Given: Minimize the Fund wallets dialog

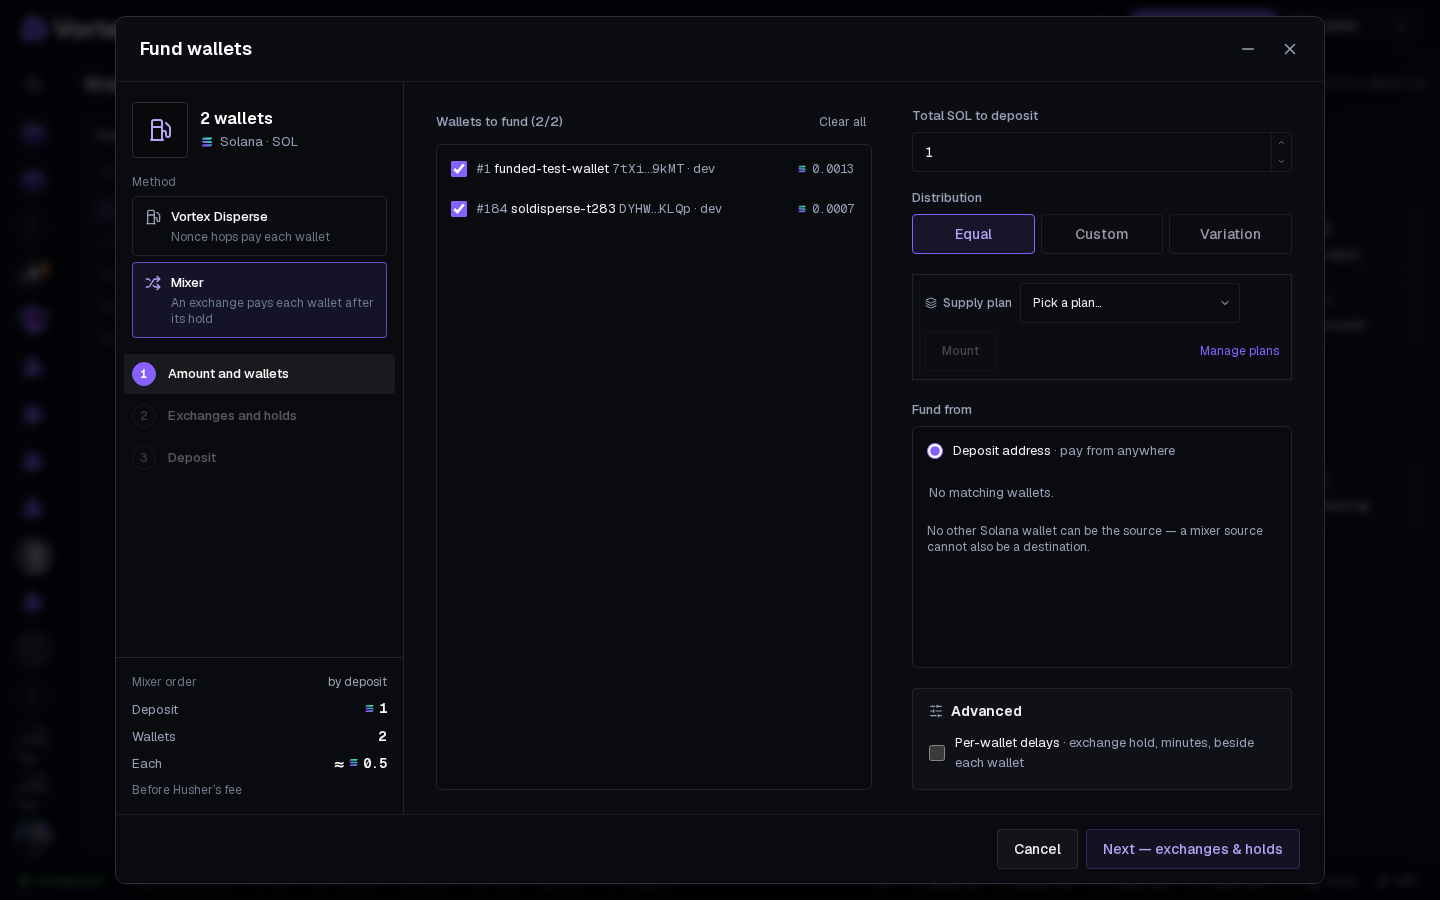Looking at the screenshot, I should [1248, 49].
